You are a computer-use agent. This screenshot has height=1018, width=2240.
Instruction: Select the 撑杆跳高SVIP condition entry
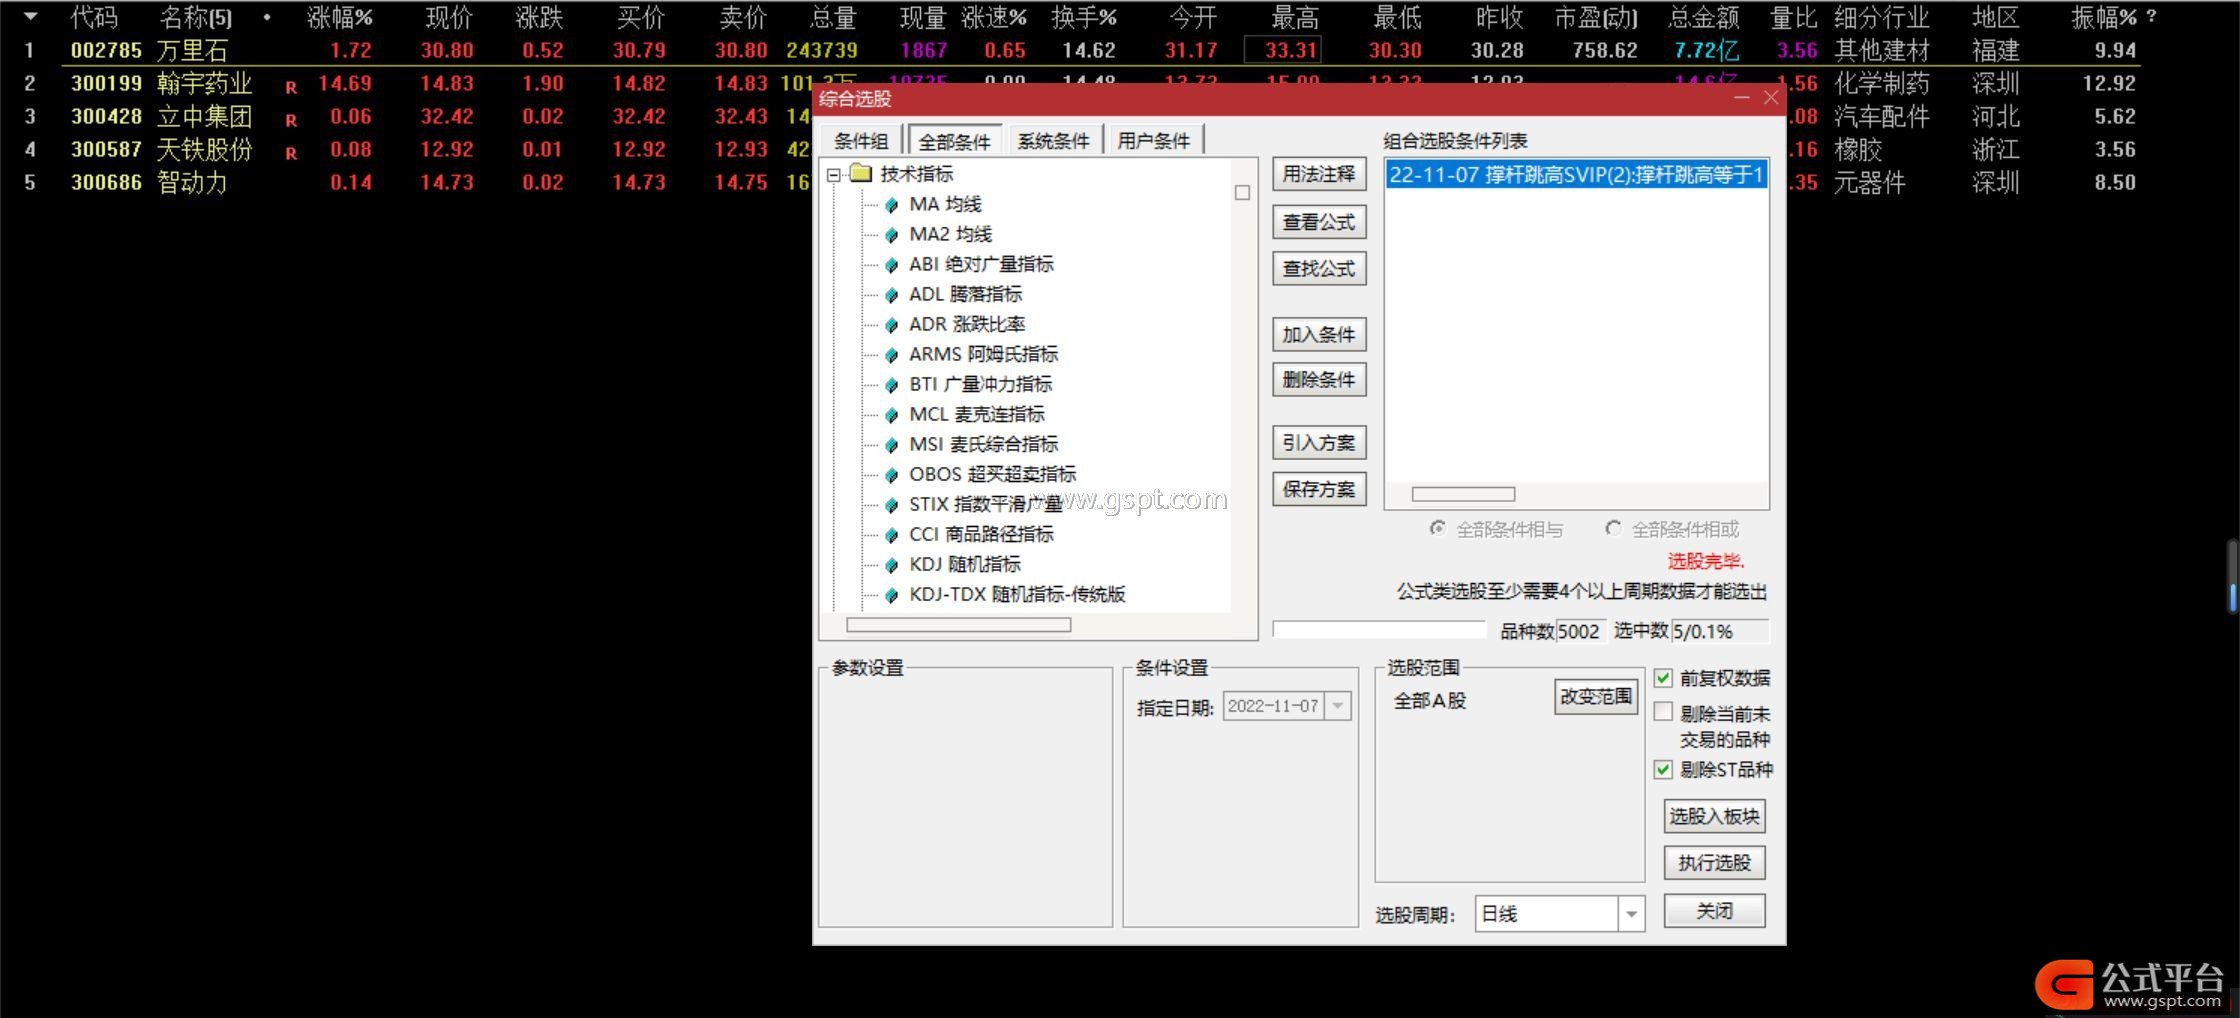point(1576,175)
